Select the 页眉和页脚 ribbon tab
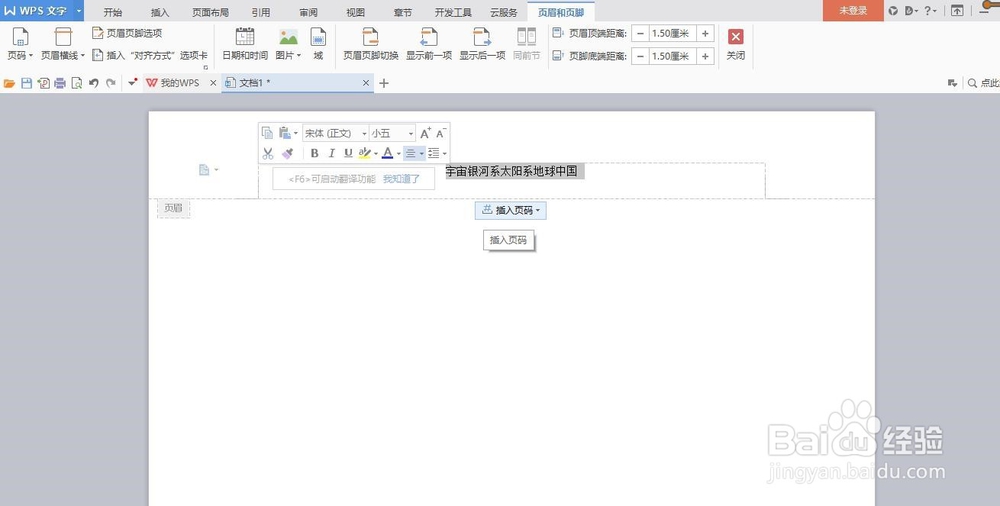The width and height of the screenshot is (1000, 506). pyautogui.click(x=561, y=11)
